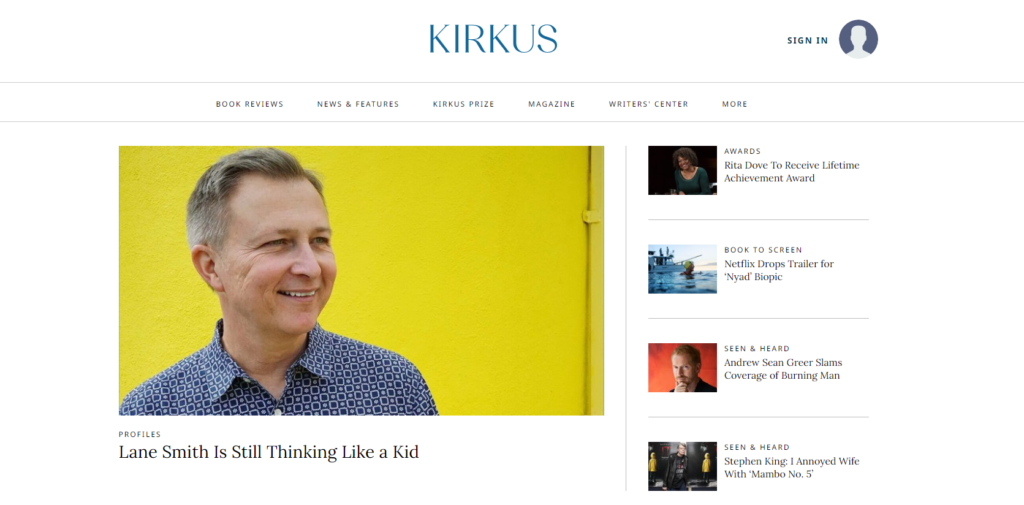This screenshot has height=505, width=1024.
Task: Expand the More navigation menu
Action: click(x=735, y=104)
